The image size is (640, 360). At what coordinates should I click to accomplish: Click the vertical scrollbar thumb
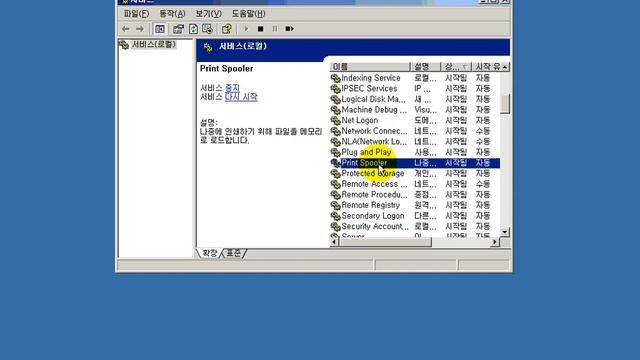pyautogui.click(x=505, y=103)
